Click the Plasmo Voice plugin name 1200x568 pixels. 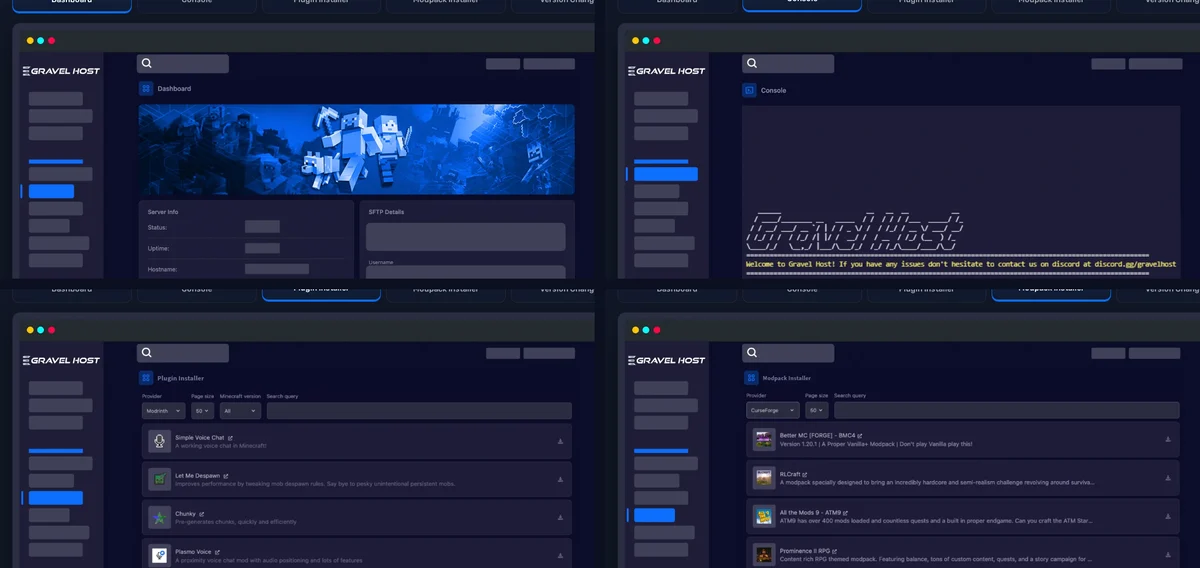[x=193, y=551]
